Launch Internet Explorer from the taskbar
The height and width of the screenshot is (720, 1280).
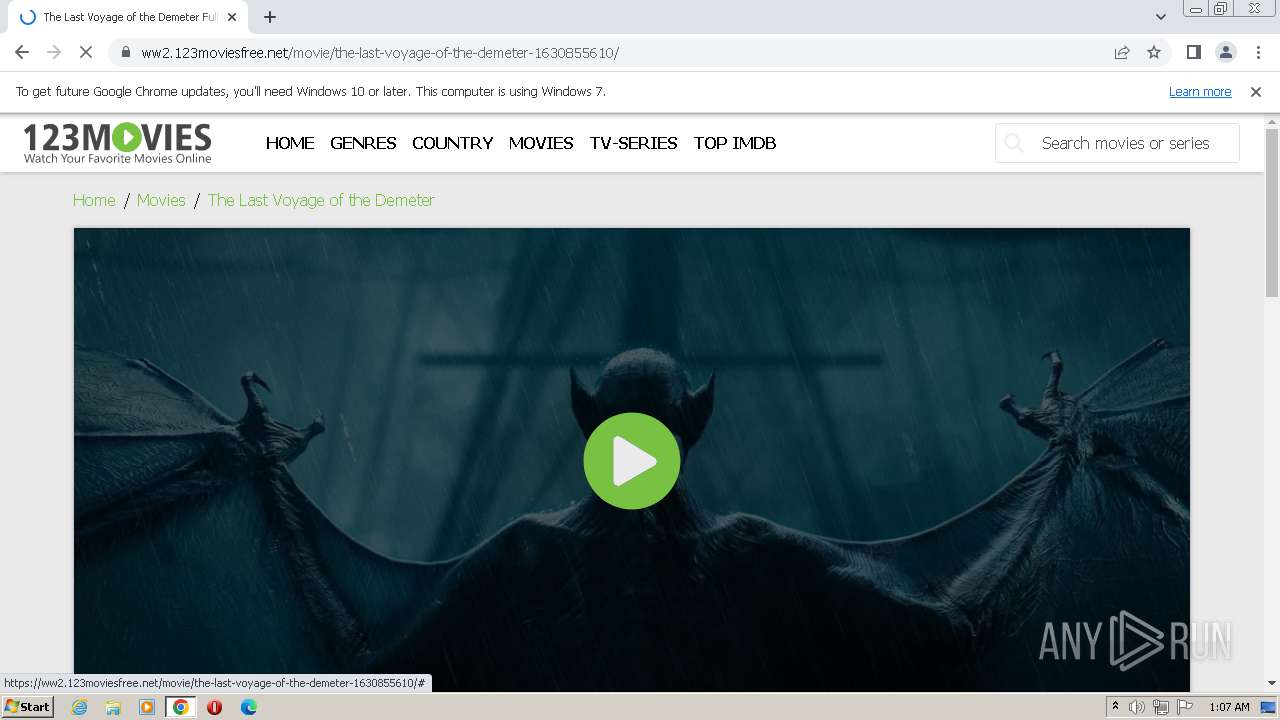[80, 707]
